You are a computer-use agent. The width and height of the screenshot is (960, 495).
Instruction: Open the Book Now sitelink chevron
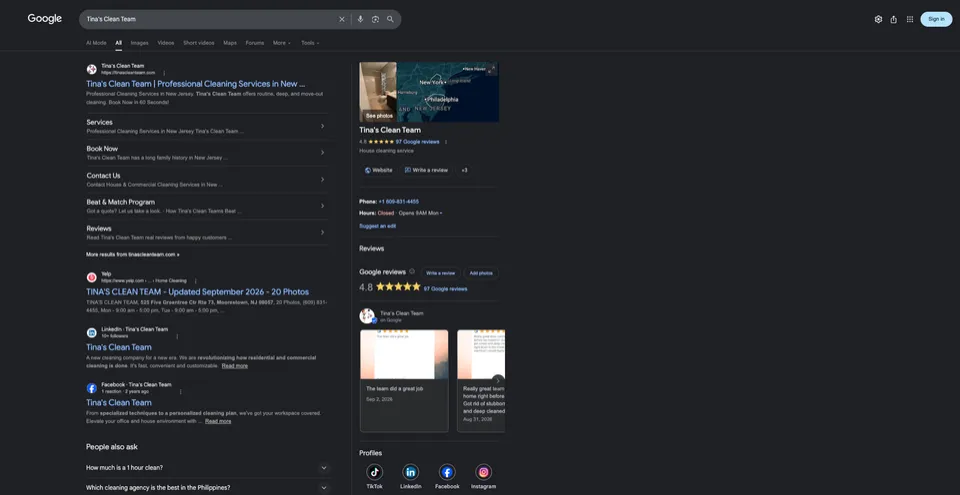[x=323, y=153]
